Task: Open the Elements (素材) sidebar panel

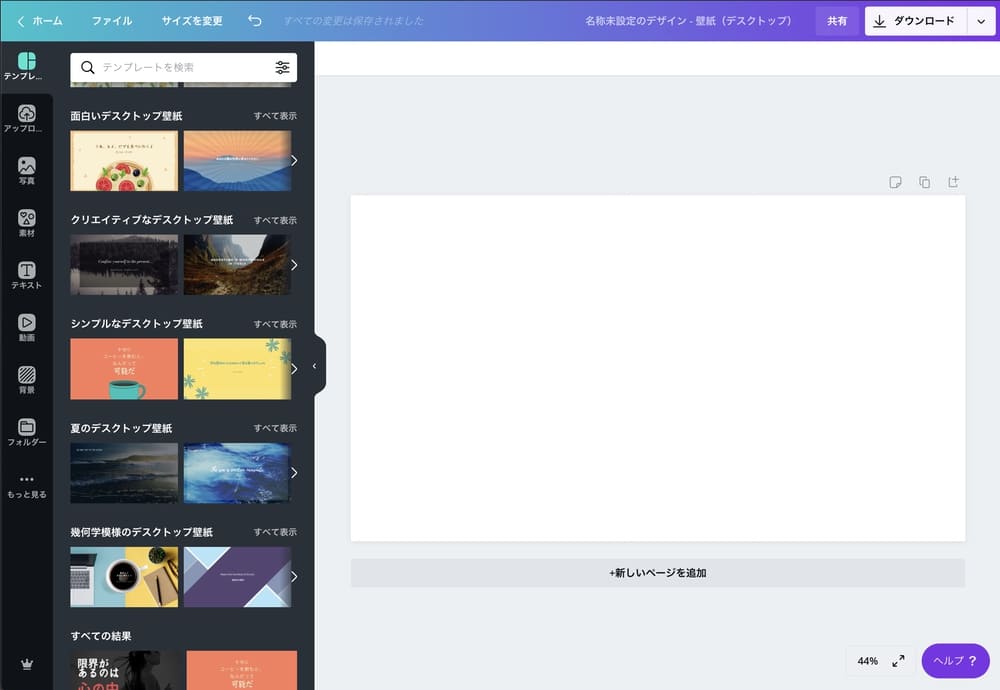Action: [x=26, y=223]
